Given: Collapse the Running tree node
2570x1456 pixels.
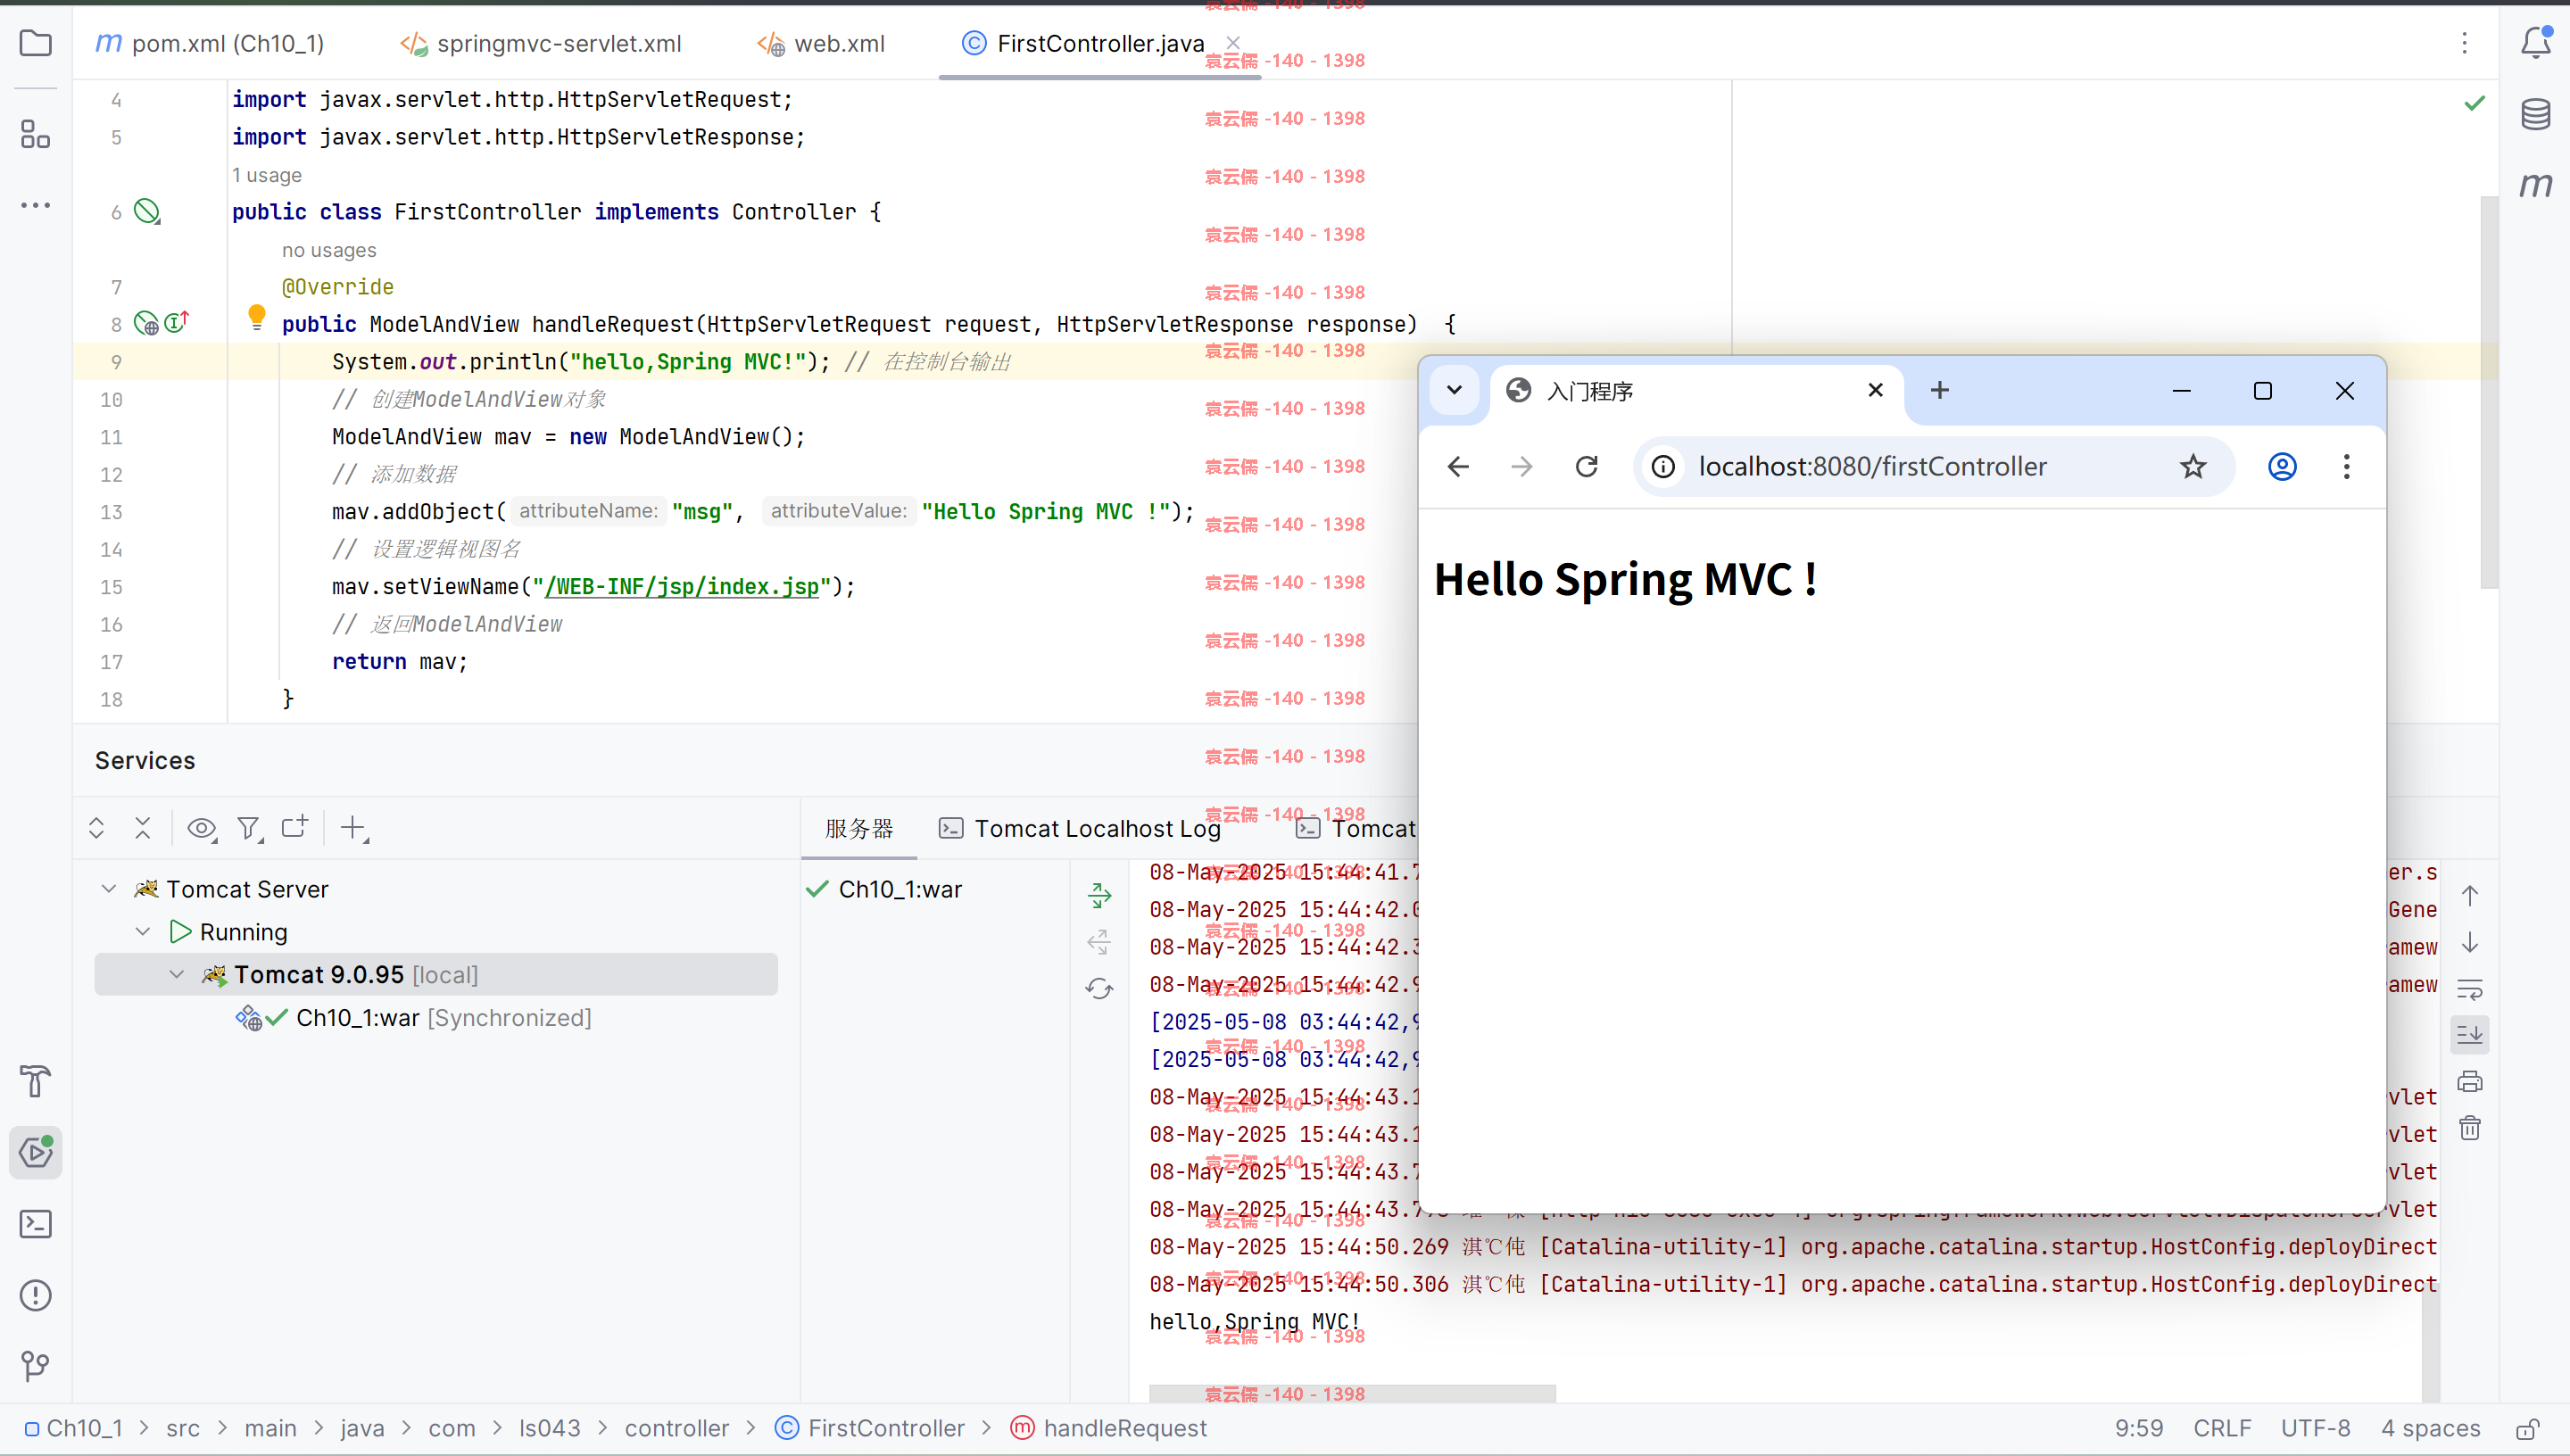Looking at the screenshot, I should (x=143, y=932).
